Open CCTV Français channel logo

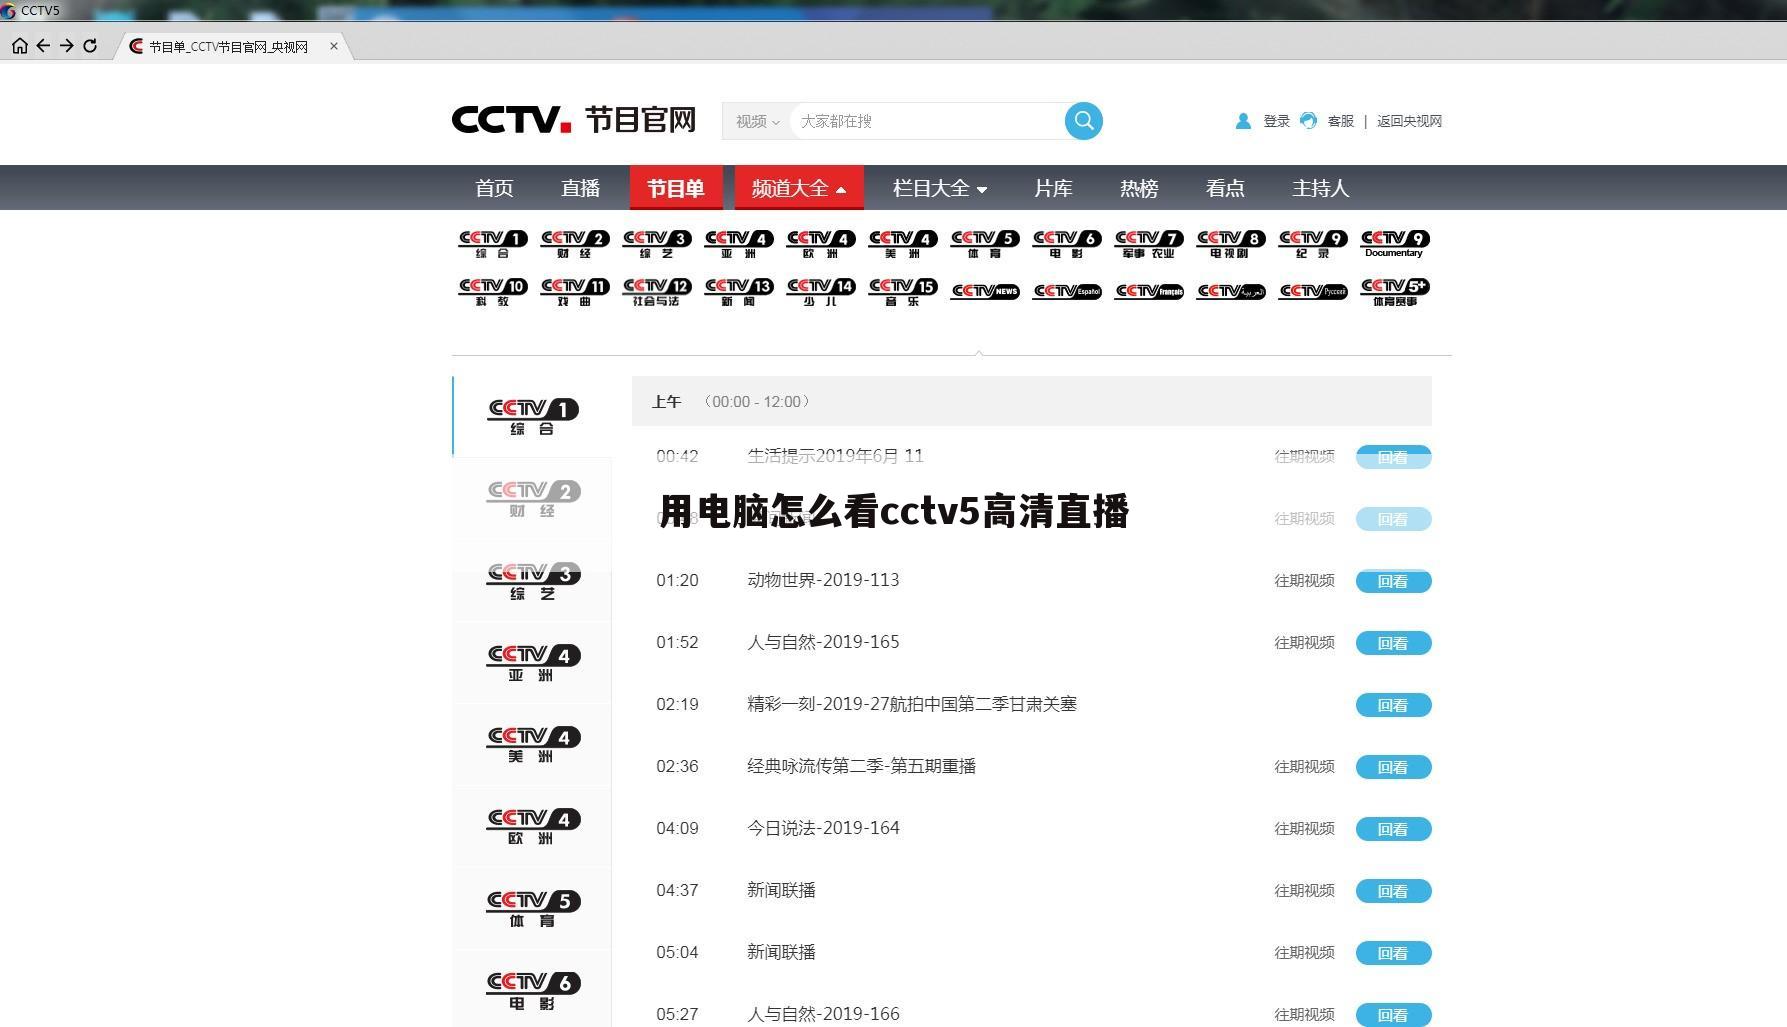click(x=1149, y=291)
